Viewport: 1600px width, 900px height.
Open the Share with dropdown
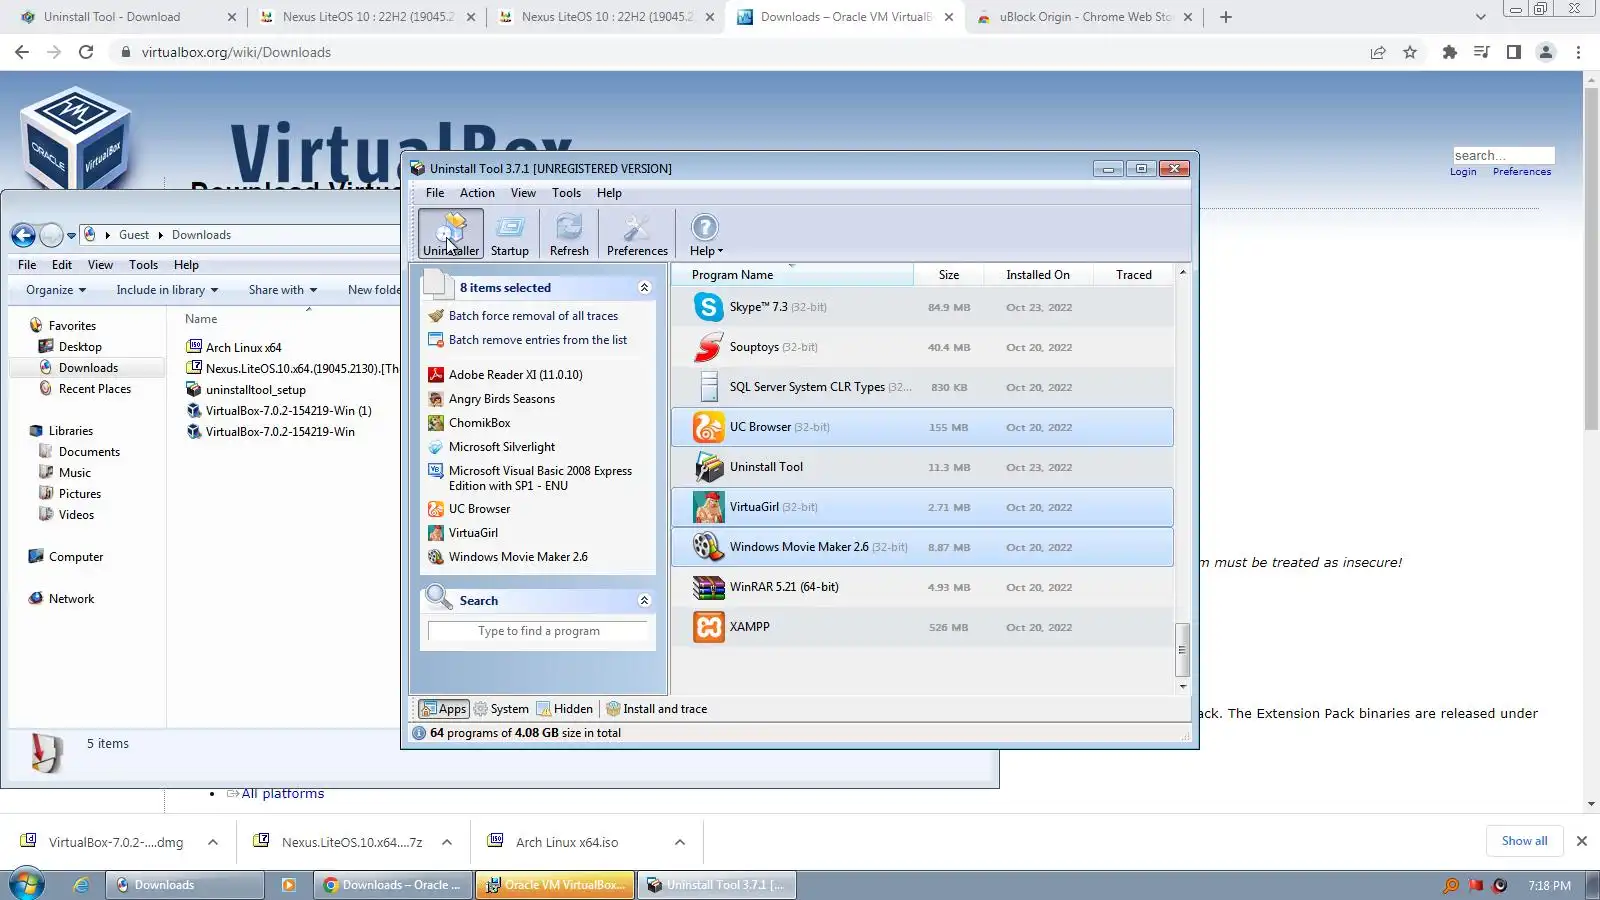click(283, 290)
